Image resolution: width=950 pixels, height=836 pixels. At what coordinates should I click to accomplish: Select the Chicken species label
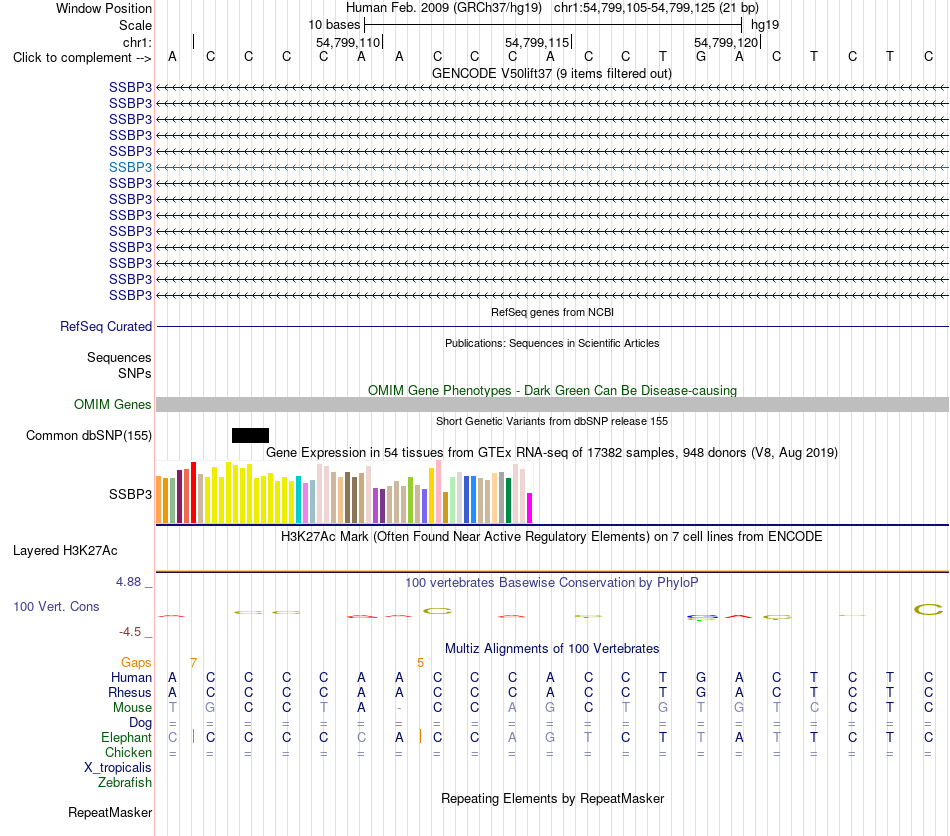(128, 752)
